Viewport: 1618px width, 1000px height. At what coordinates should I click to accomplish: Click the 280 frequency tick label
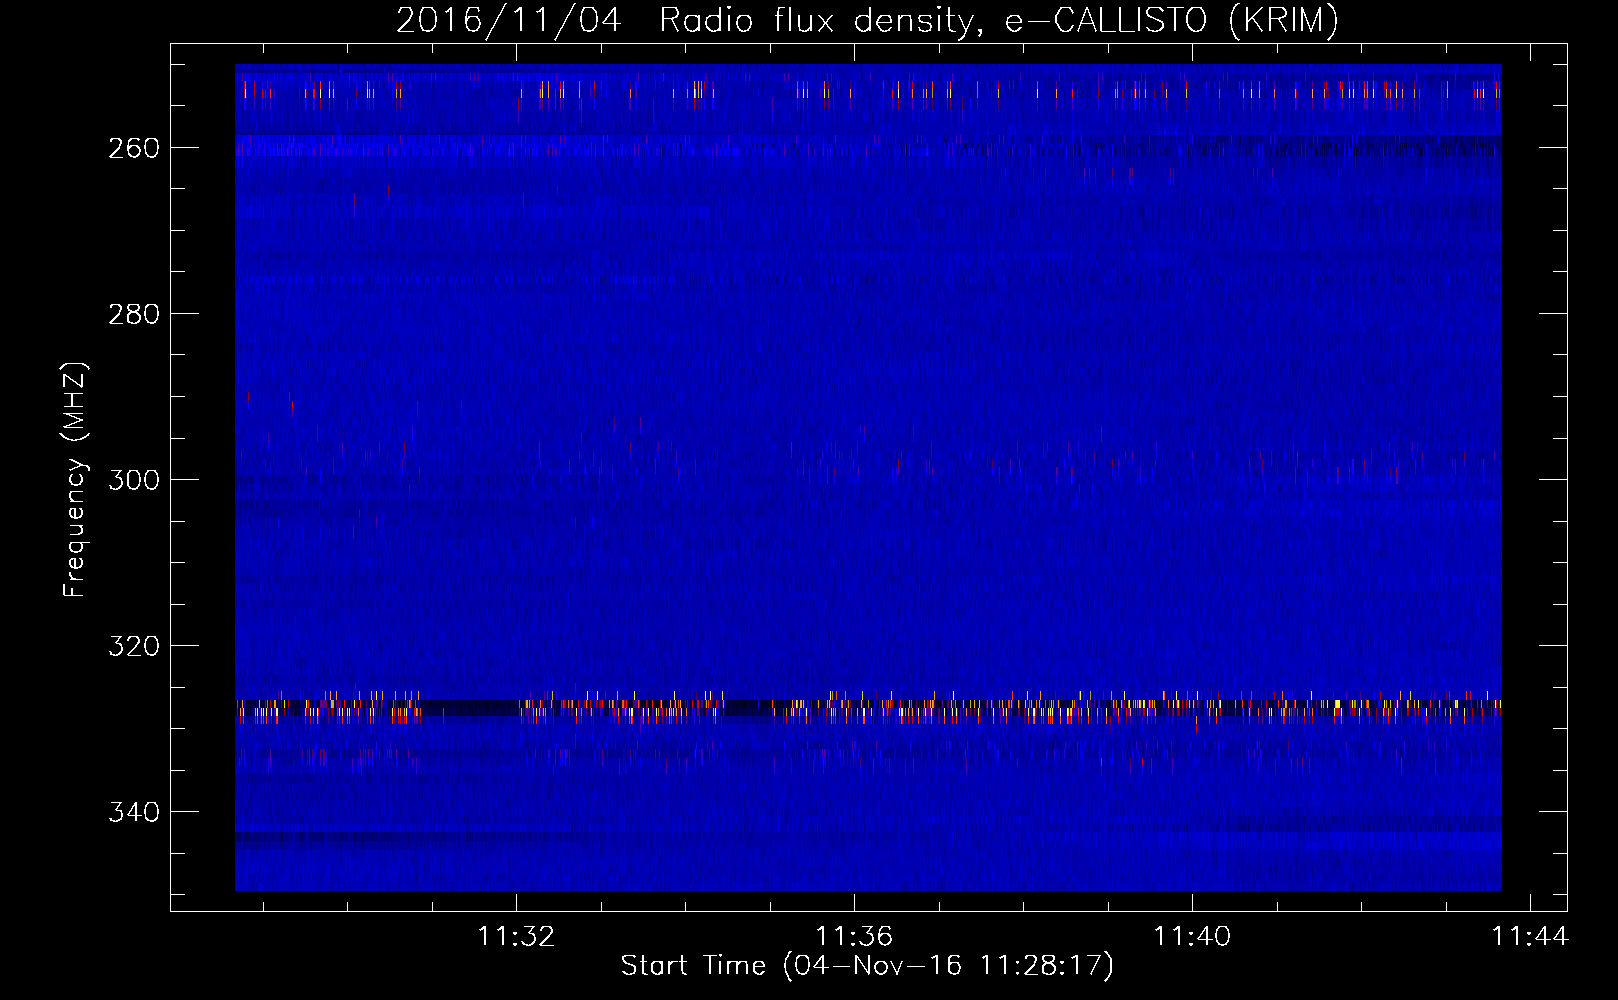(x=133, y=314)
